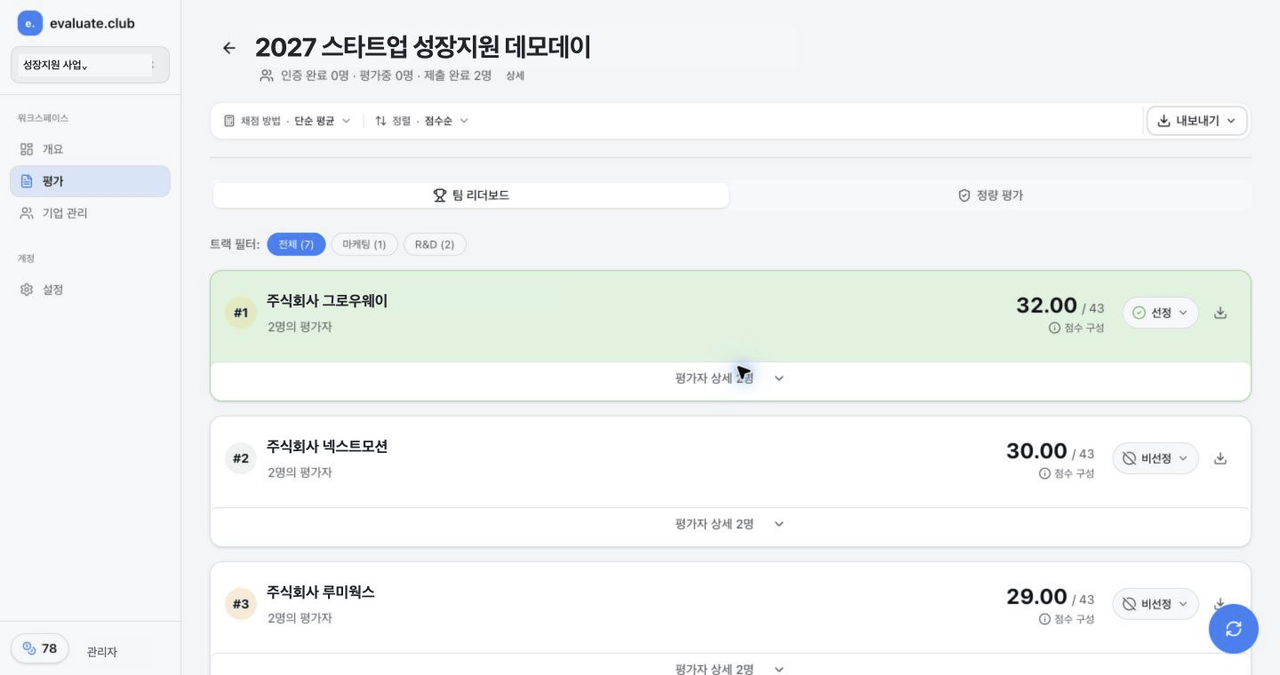Select 평가 in the sidebar
The image size is (1280, 675).
(x=90, y=181)
